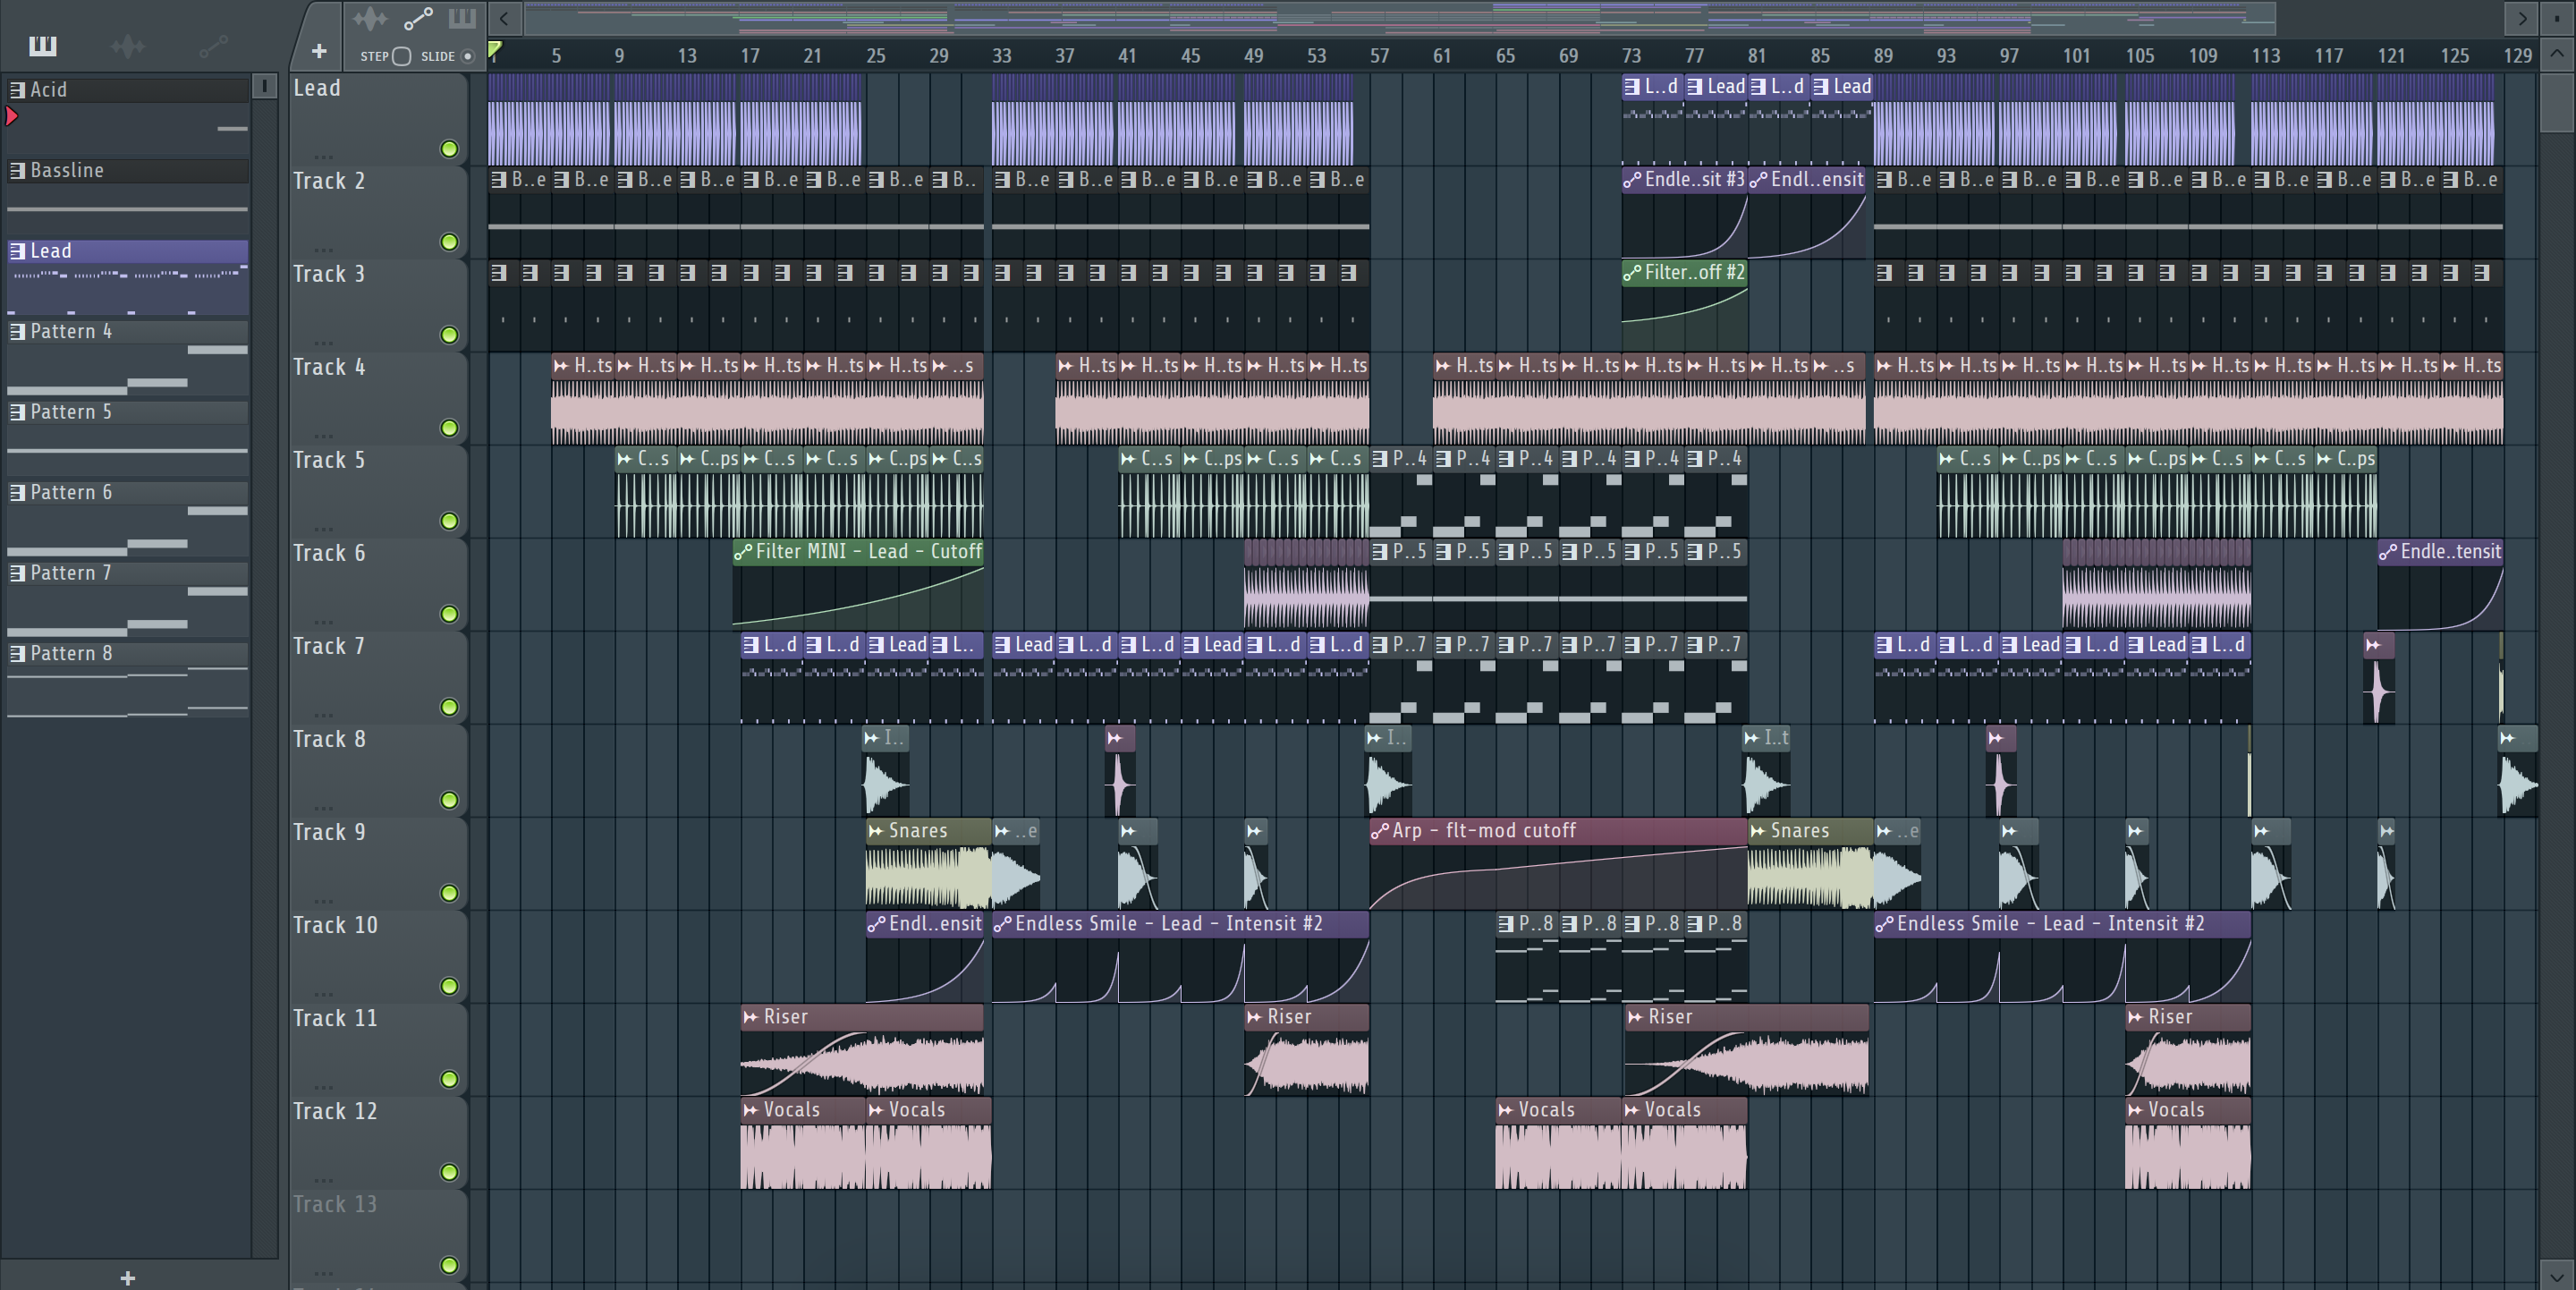This screenshot has height=1290, width=2576.
Task: Jump to bar 25 on timeline ruler
Action: click(875, 56)
